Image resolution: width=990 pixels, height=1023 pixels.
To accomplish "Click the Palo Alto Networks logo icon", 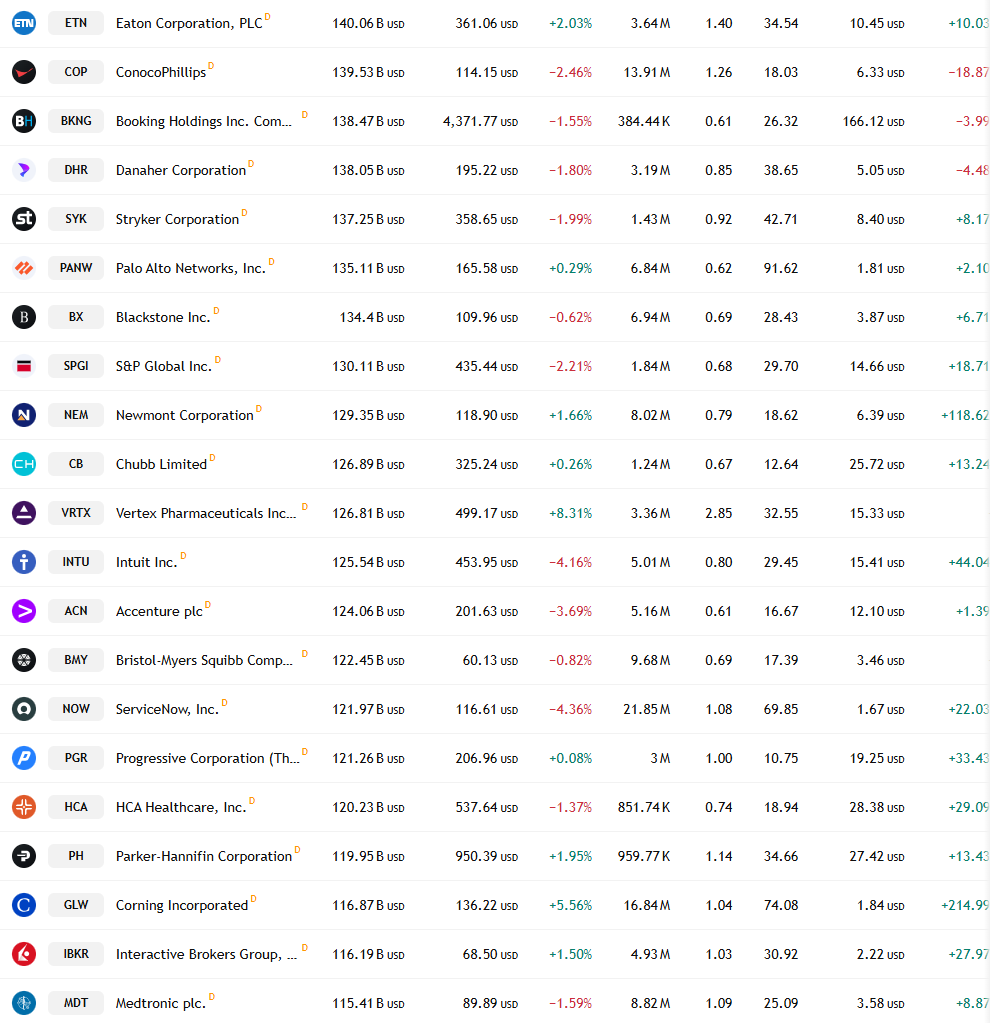I will coord(24,268).
